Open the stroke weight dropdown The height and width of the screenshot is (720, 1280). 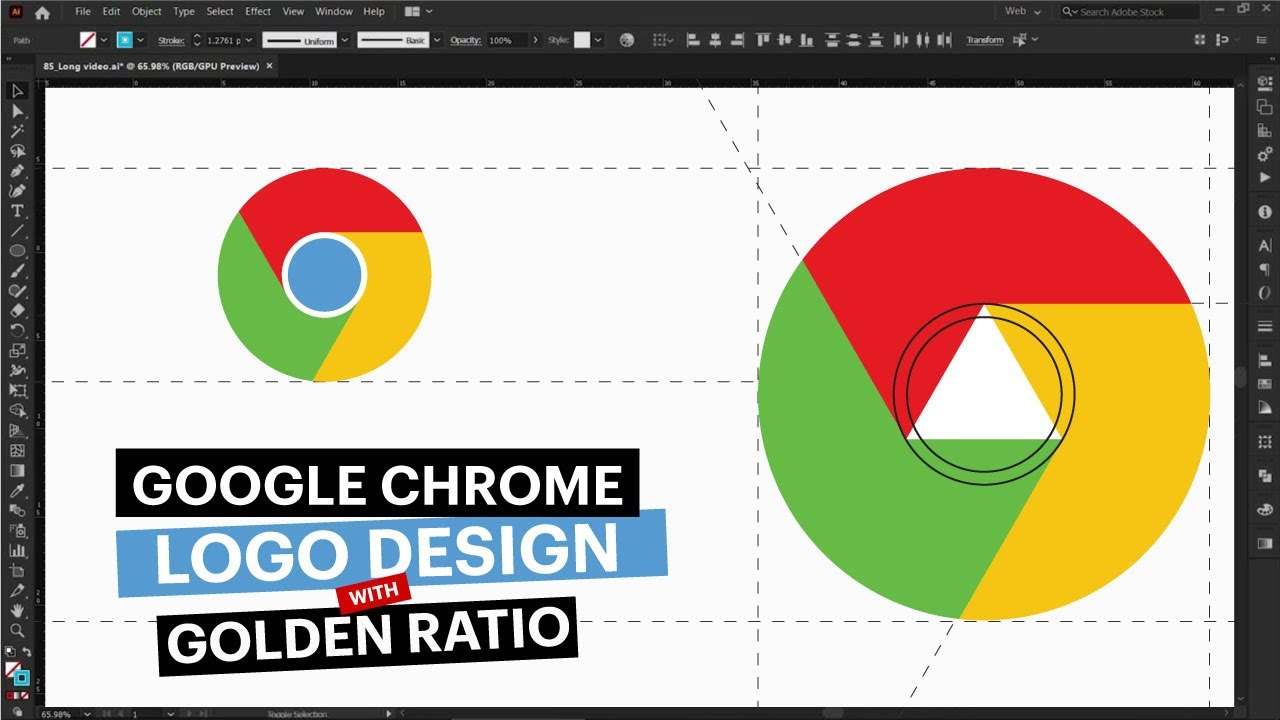[249, 40]
